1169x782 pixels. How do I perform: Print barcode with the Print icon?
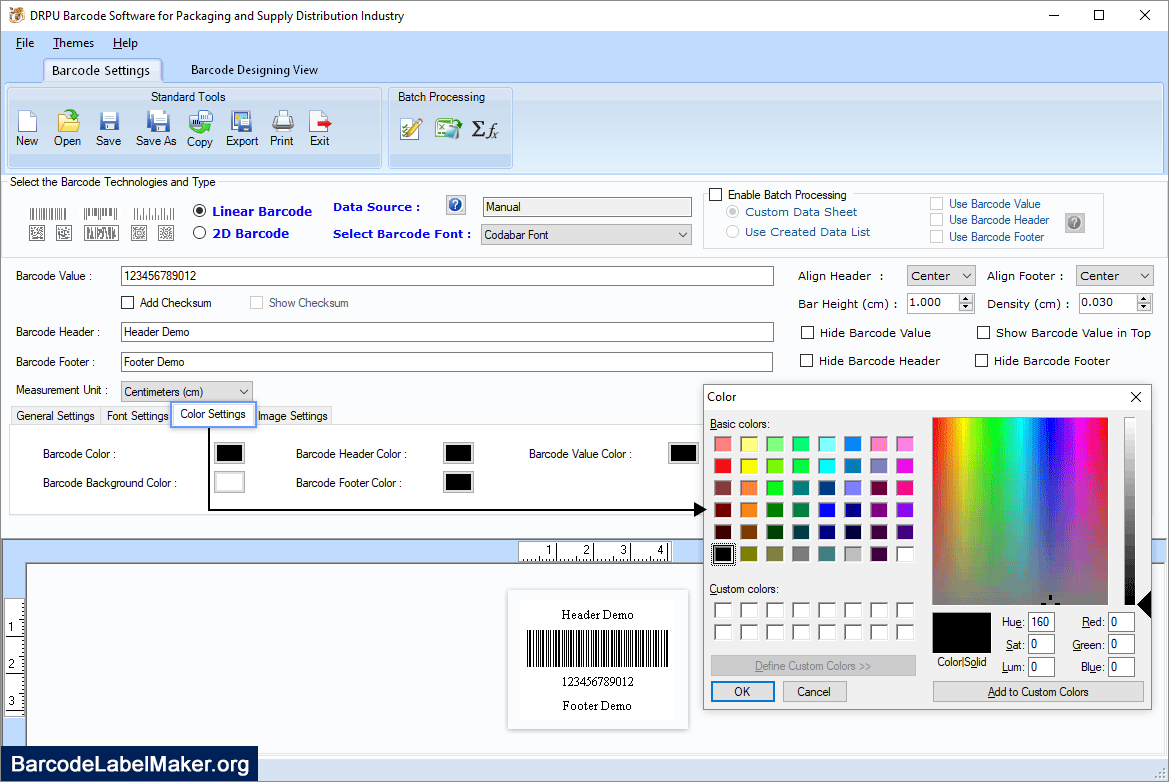point(282,128)
